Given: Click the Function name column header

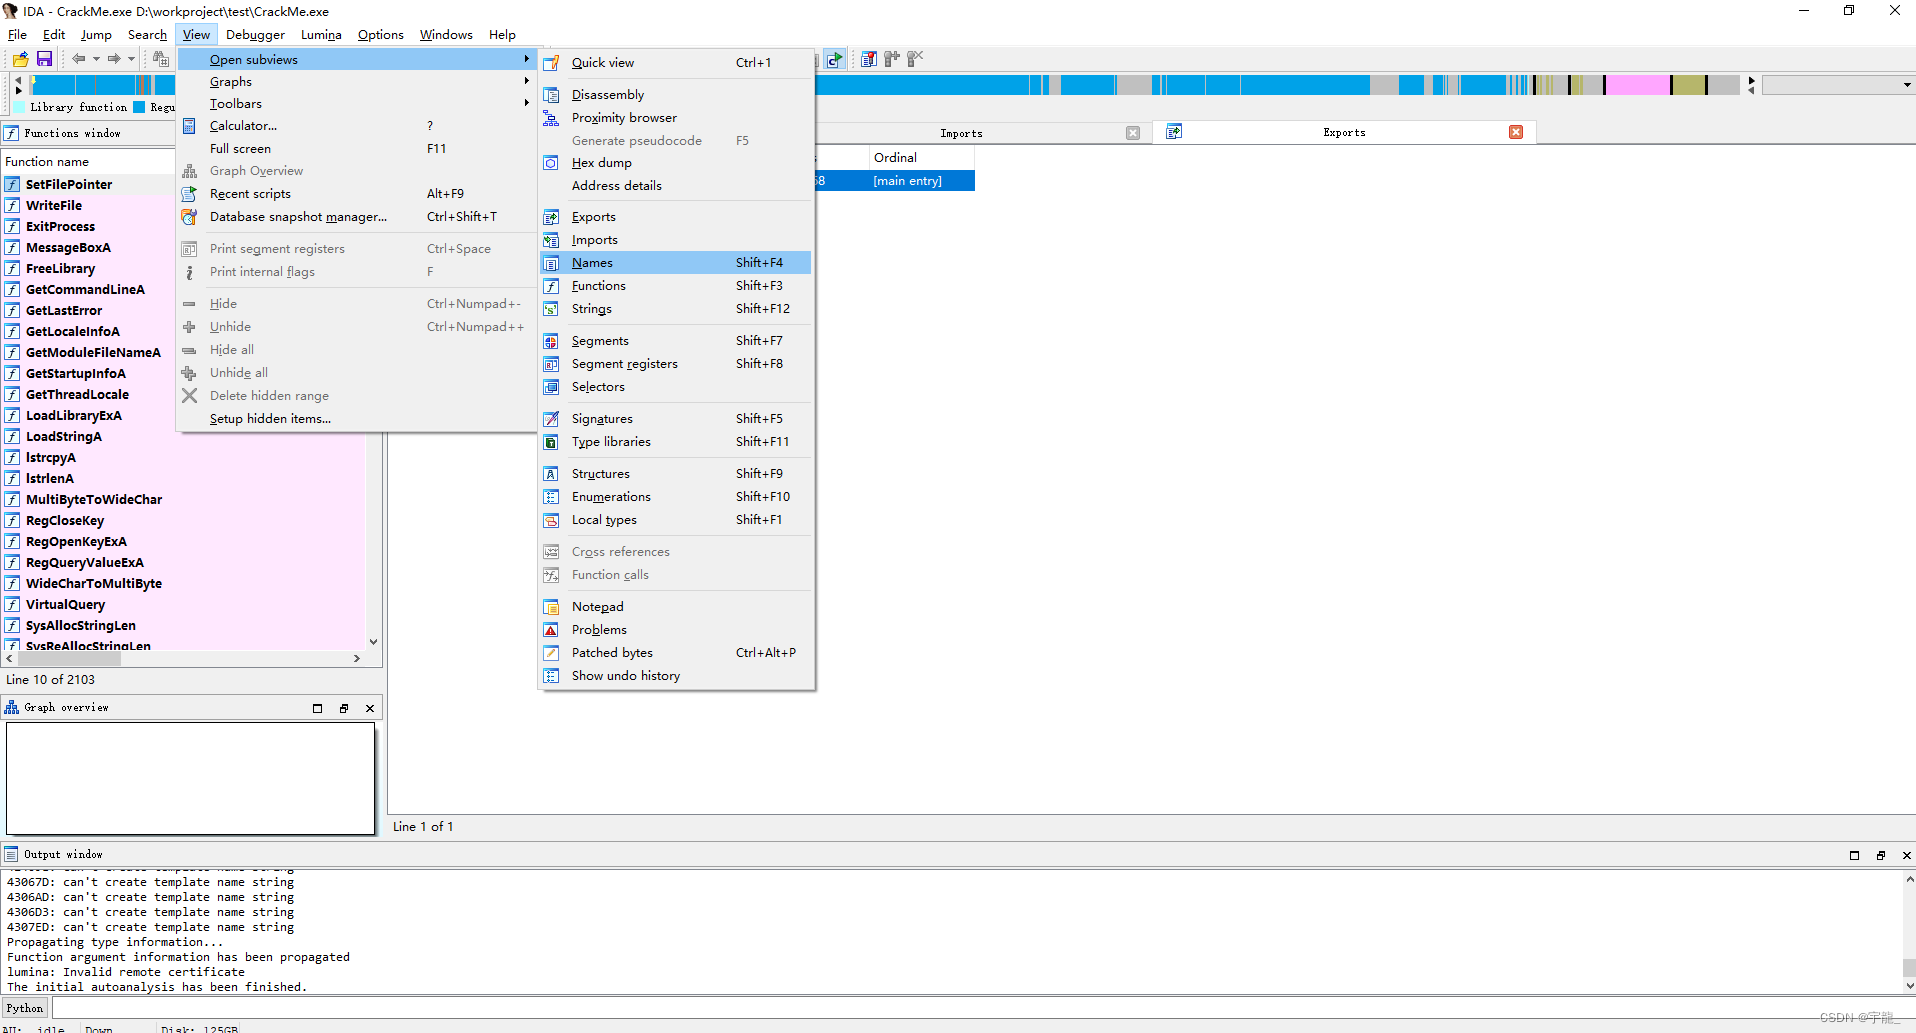Looking at the screenshot, I should coord(88,162).
